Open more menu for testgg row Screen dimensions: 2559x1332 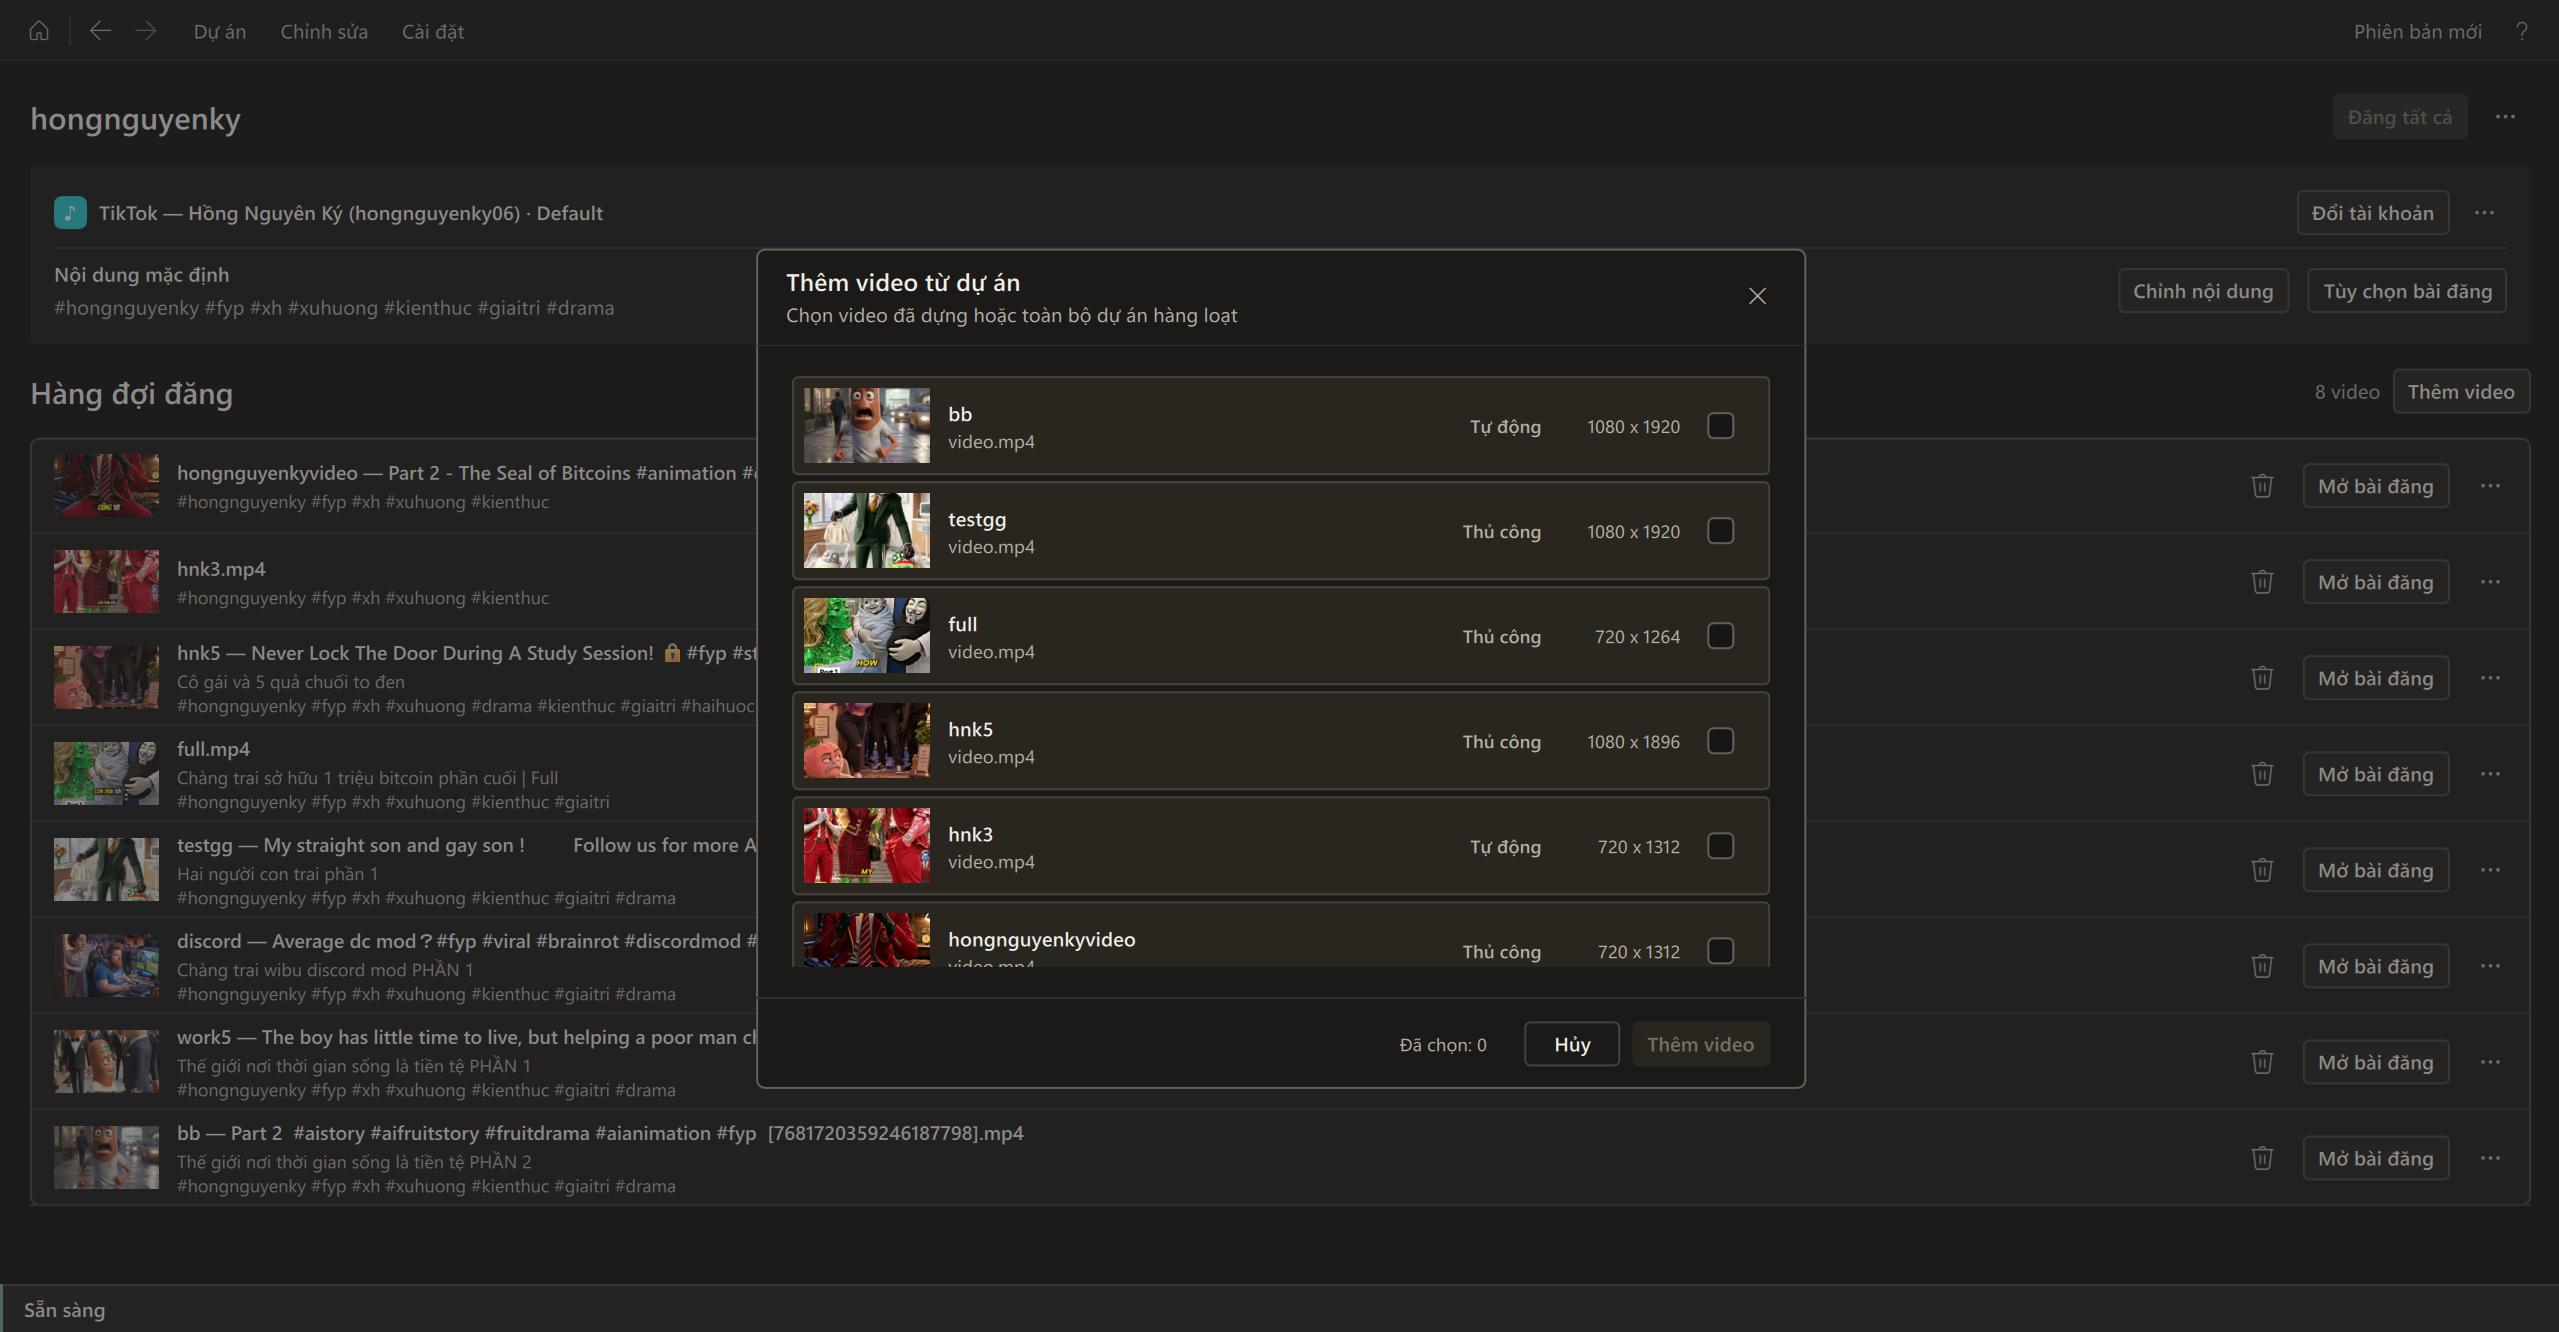pos(2490,870)
